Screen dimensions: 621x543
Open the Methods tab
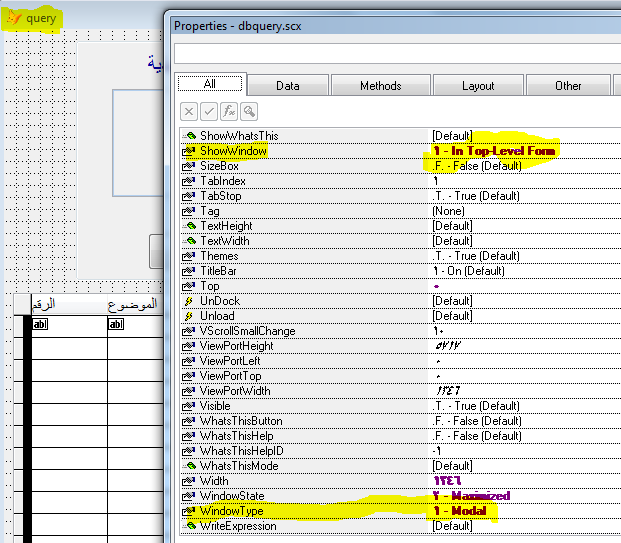point(381,86)
